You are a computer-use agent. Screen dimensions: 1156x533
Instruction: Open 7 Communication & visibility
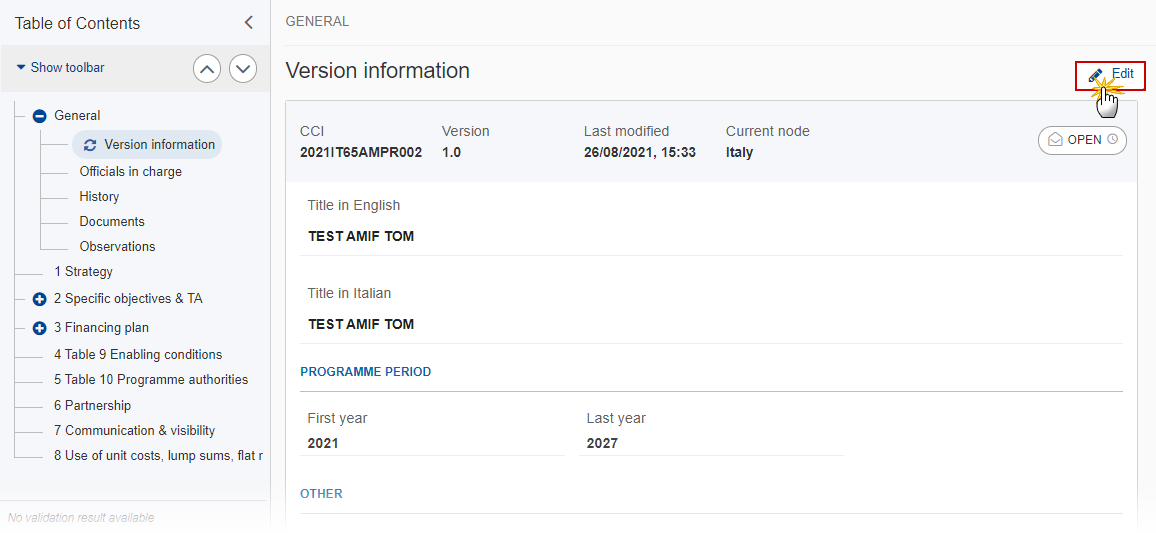134,431
